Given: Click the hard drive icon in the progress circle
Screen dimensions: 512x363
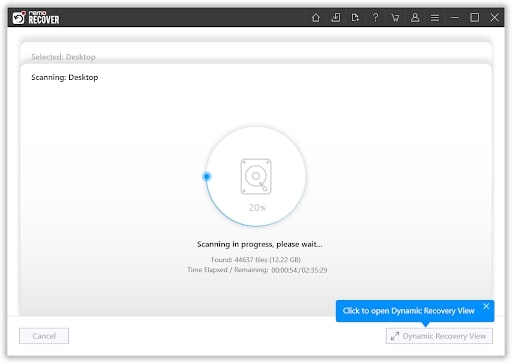Looking at the screenshot, I should pyautogui.click(x=256, y=176).
